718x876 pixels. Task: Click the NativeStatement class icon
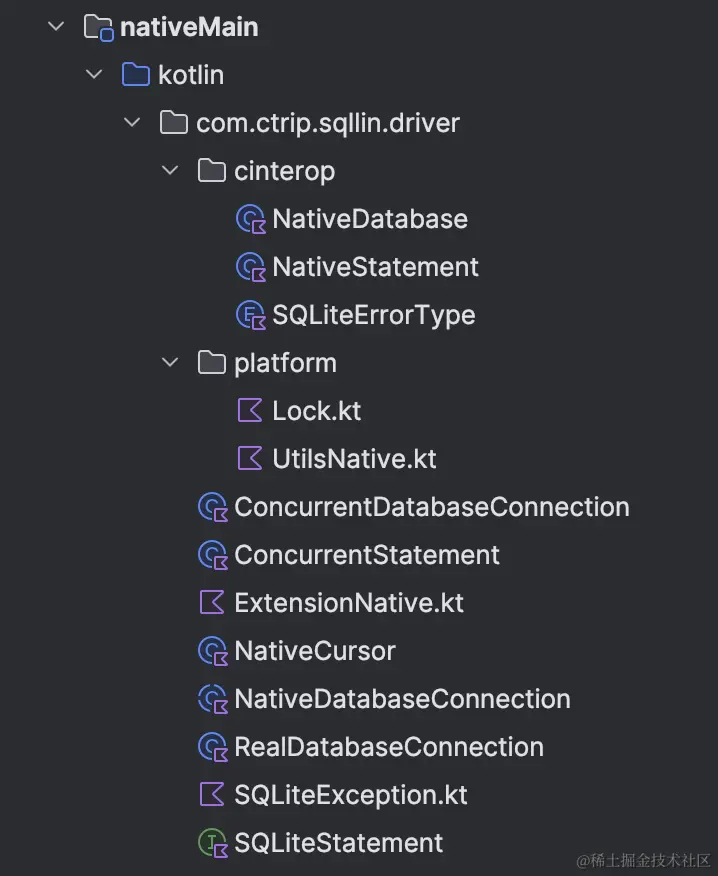point(249,267)
